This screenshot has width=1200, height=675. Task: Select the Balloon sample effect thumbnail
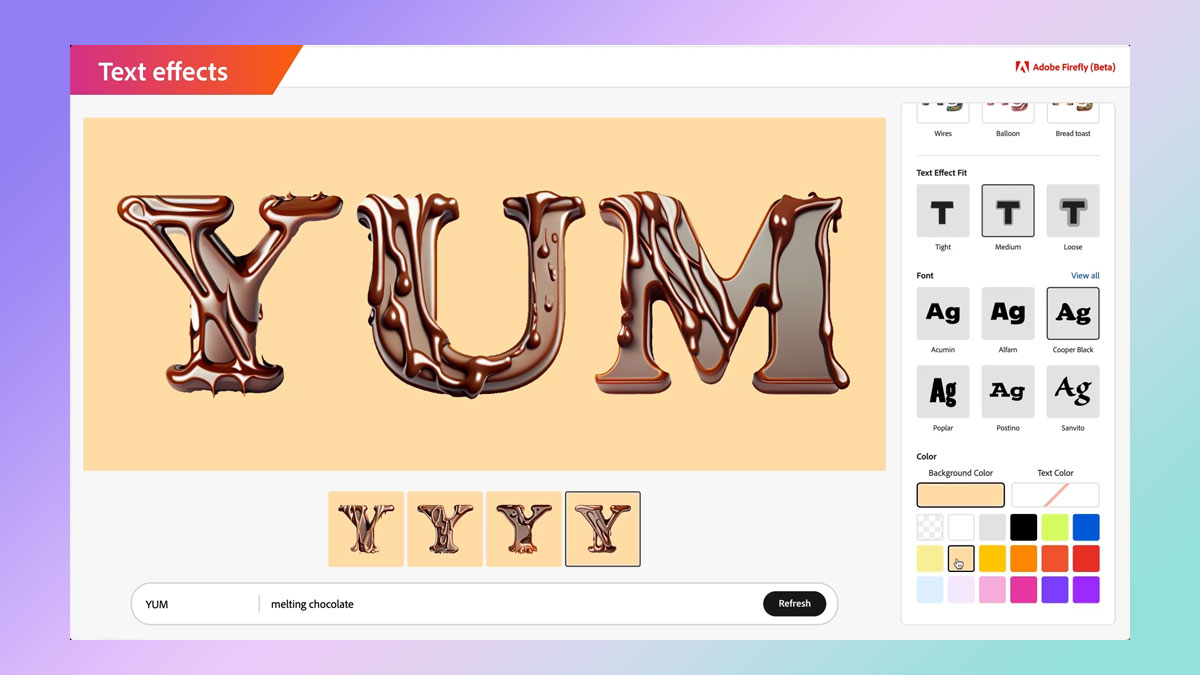(1008, 120)
